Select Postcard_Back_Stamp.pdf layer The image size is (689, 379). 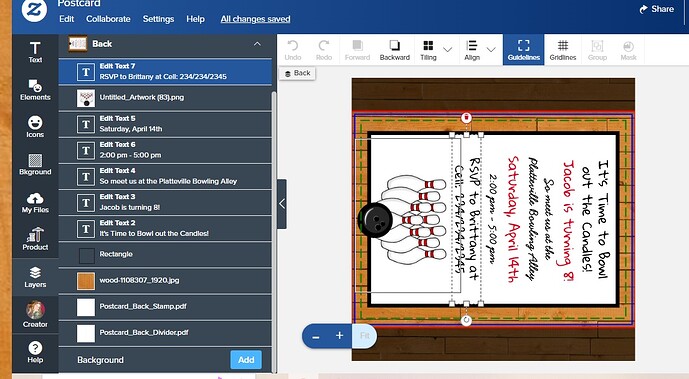pos(165,307)
